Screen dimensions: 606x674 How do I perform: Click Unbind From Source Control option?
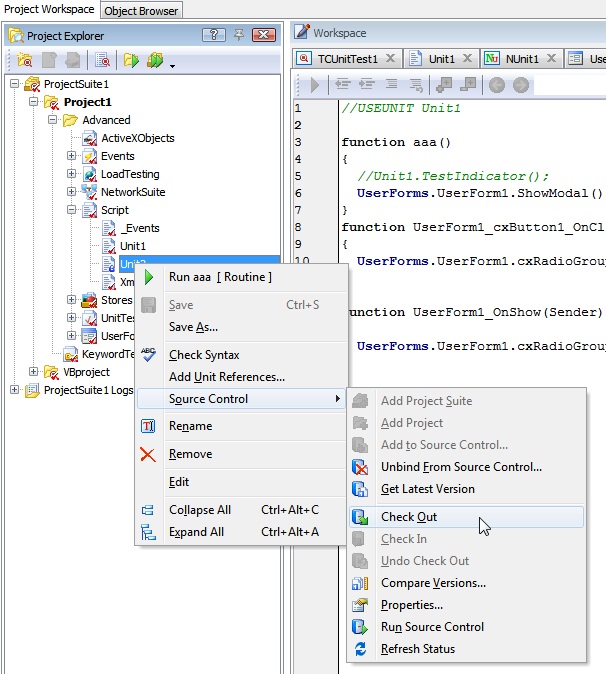coord(461,467)
